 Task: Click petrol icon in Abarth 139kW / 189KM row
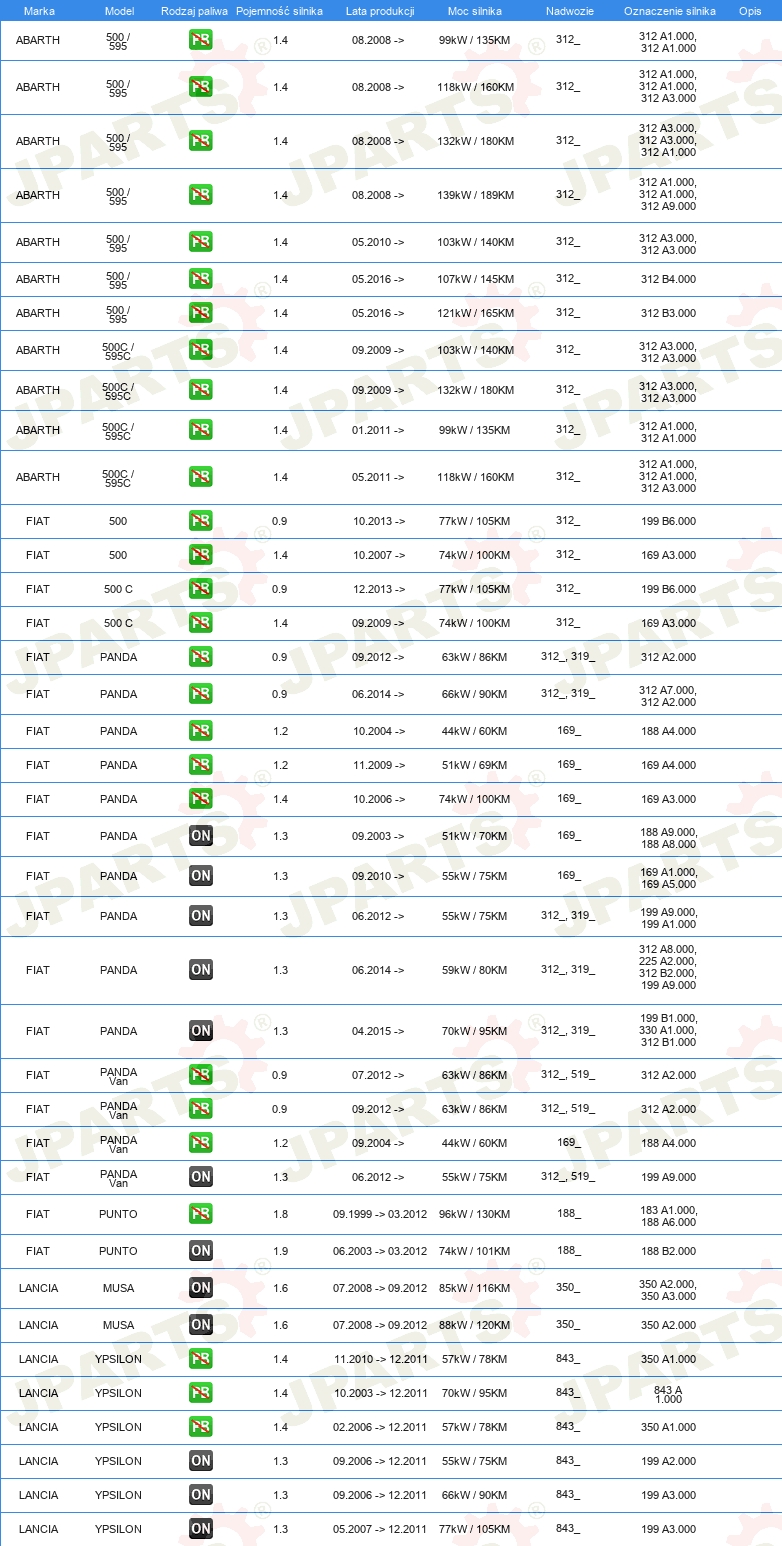point(201,195)
